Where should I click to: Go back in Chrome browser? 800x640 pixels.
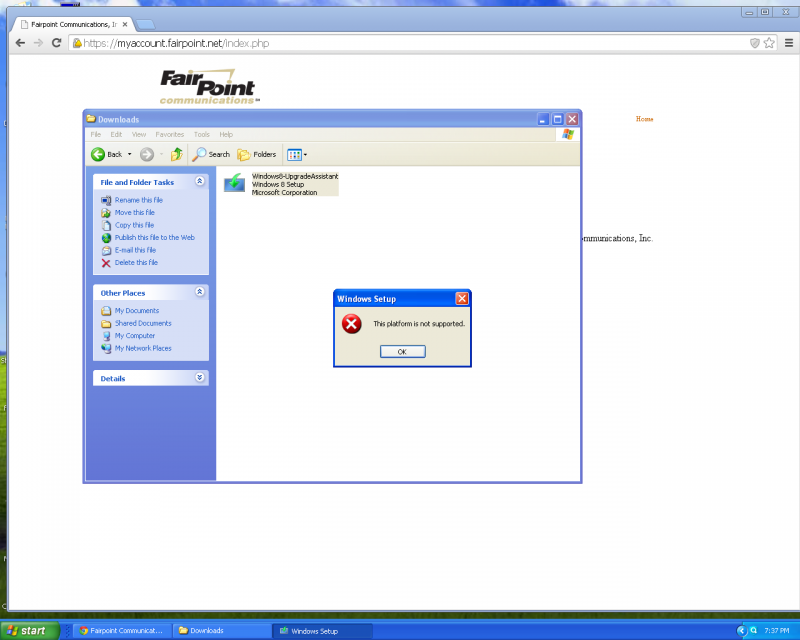pyautogui.click(x=20, y=43)
